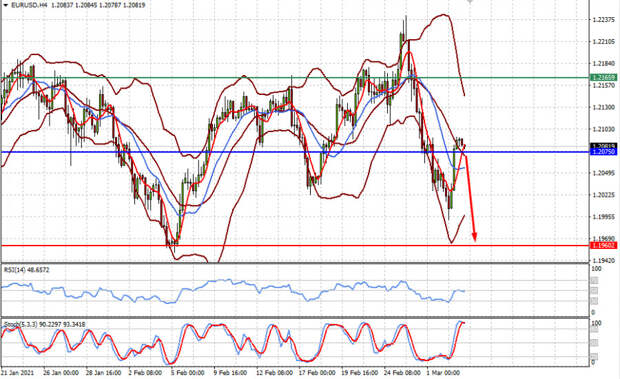Viewport: 620px width, 379px height.
Task: Click the blue 1.20750 price label
Action: point(603,152)
